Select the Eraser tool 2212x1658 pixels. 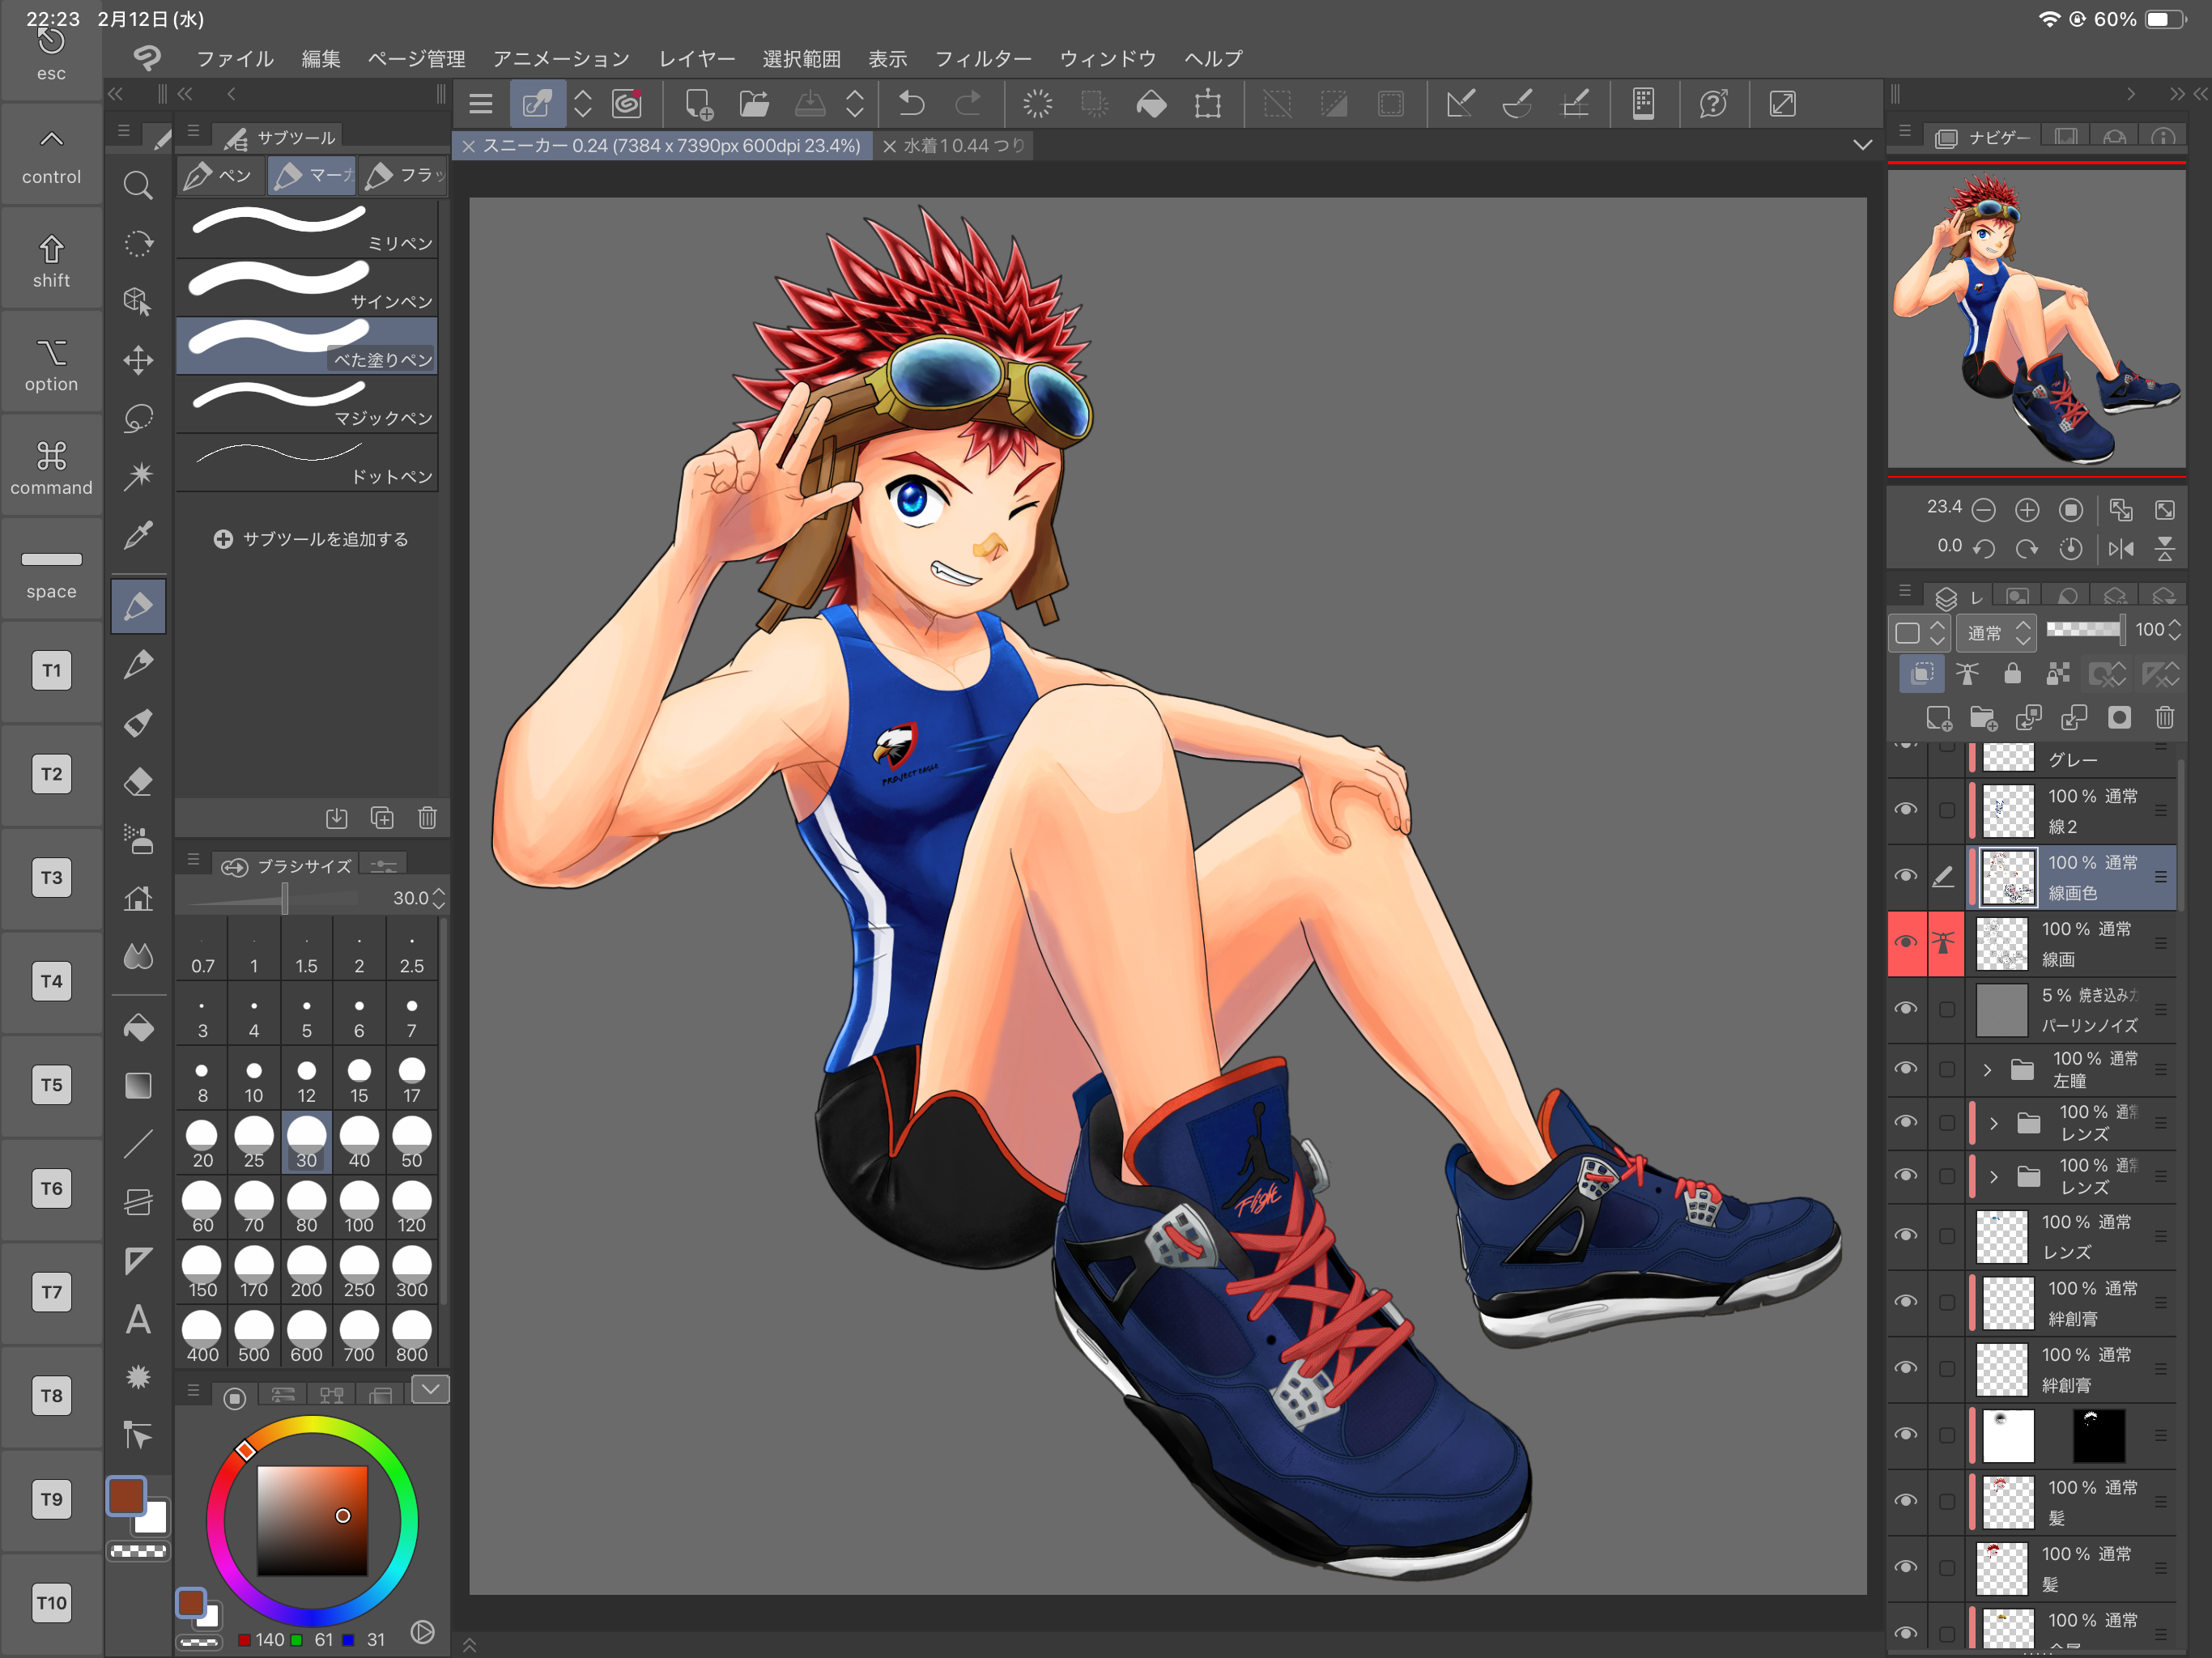[x=138, y=781]
